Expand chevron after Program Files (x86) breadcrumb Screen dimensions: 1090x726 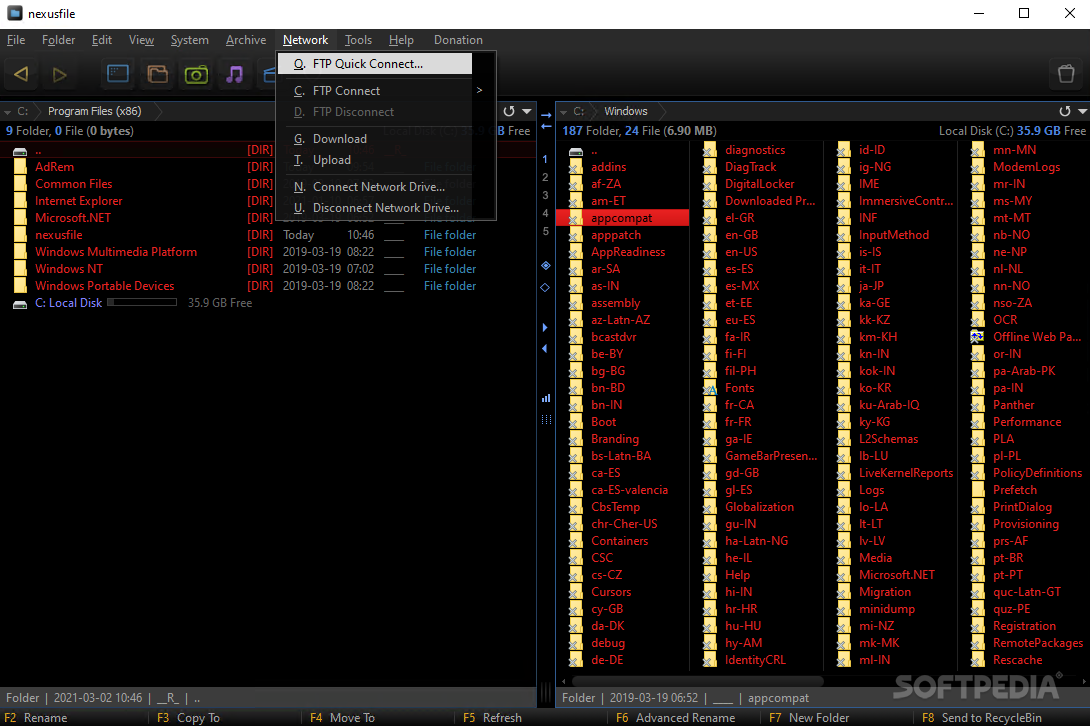[157, 111]
